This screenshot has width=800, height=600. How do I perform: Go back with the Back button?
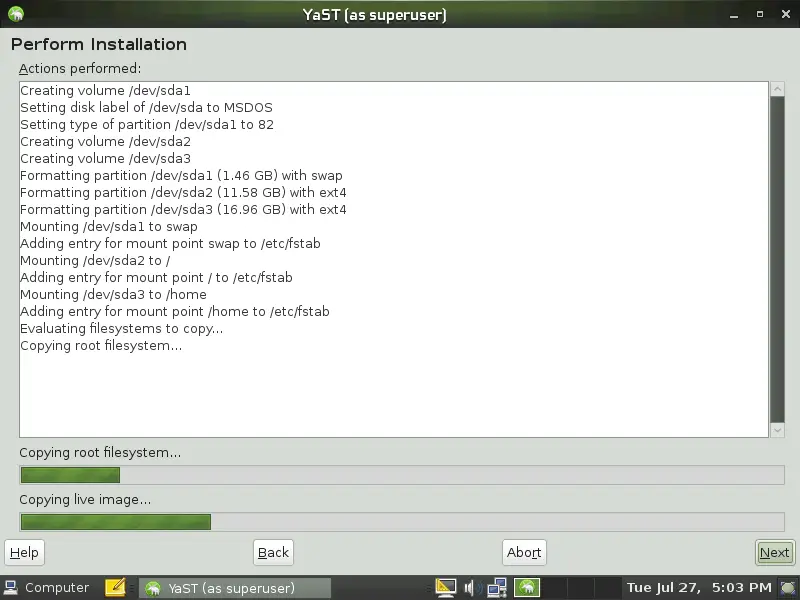273,552
